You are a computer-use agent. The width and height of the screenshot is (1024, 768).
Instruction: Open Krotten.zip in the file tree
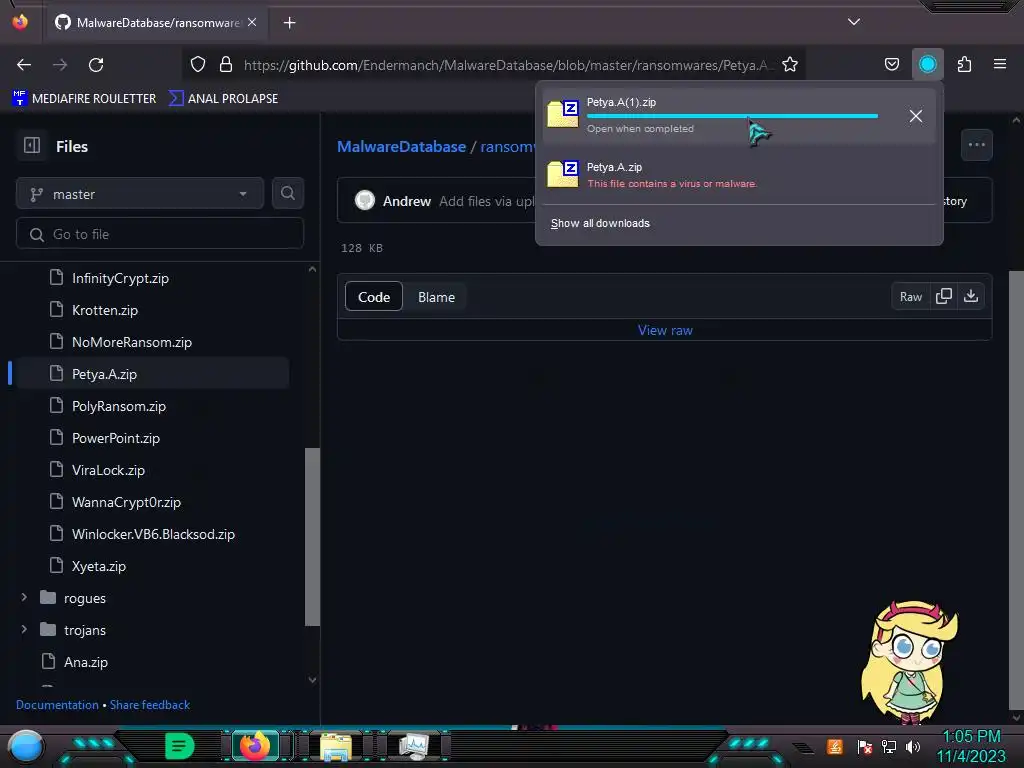click(x=104, y=310)
